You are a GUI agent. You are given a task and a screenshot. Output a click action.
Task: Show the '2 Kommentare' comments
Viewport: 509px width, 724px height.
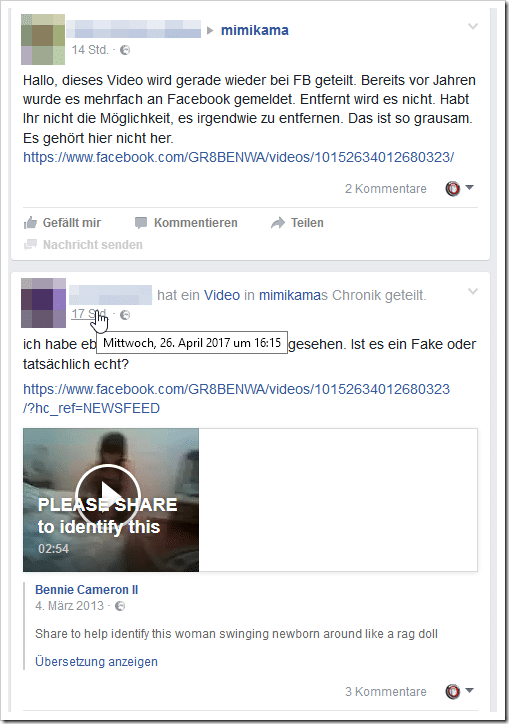click(386, 189)
